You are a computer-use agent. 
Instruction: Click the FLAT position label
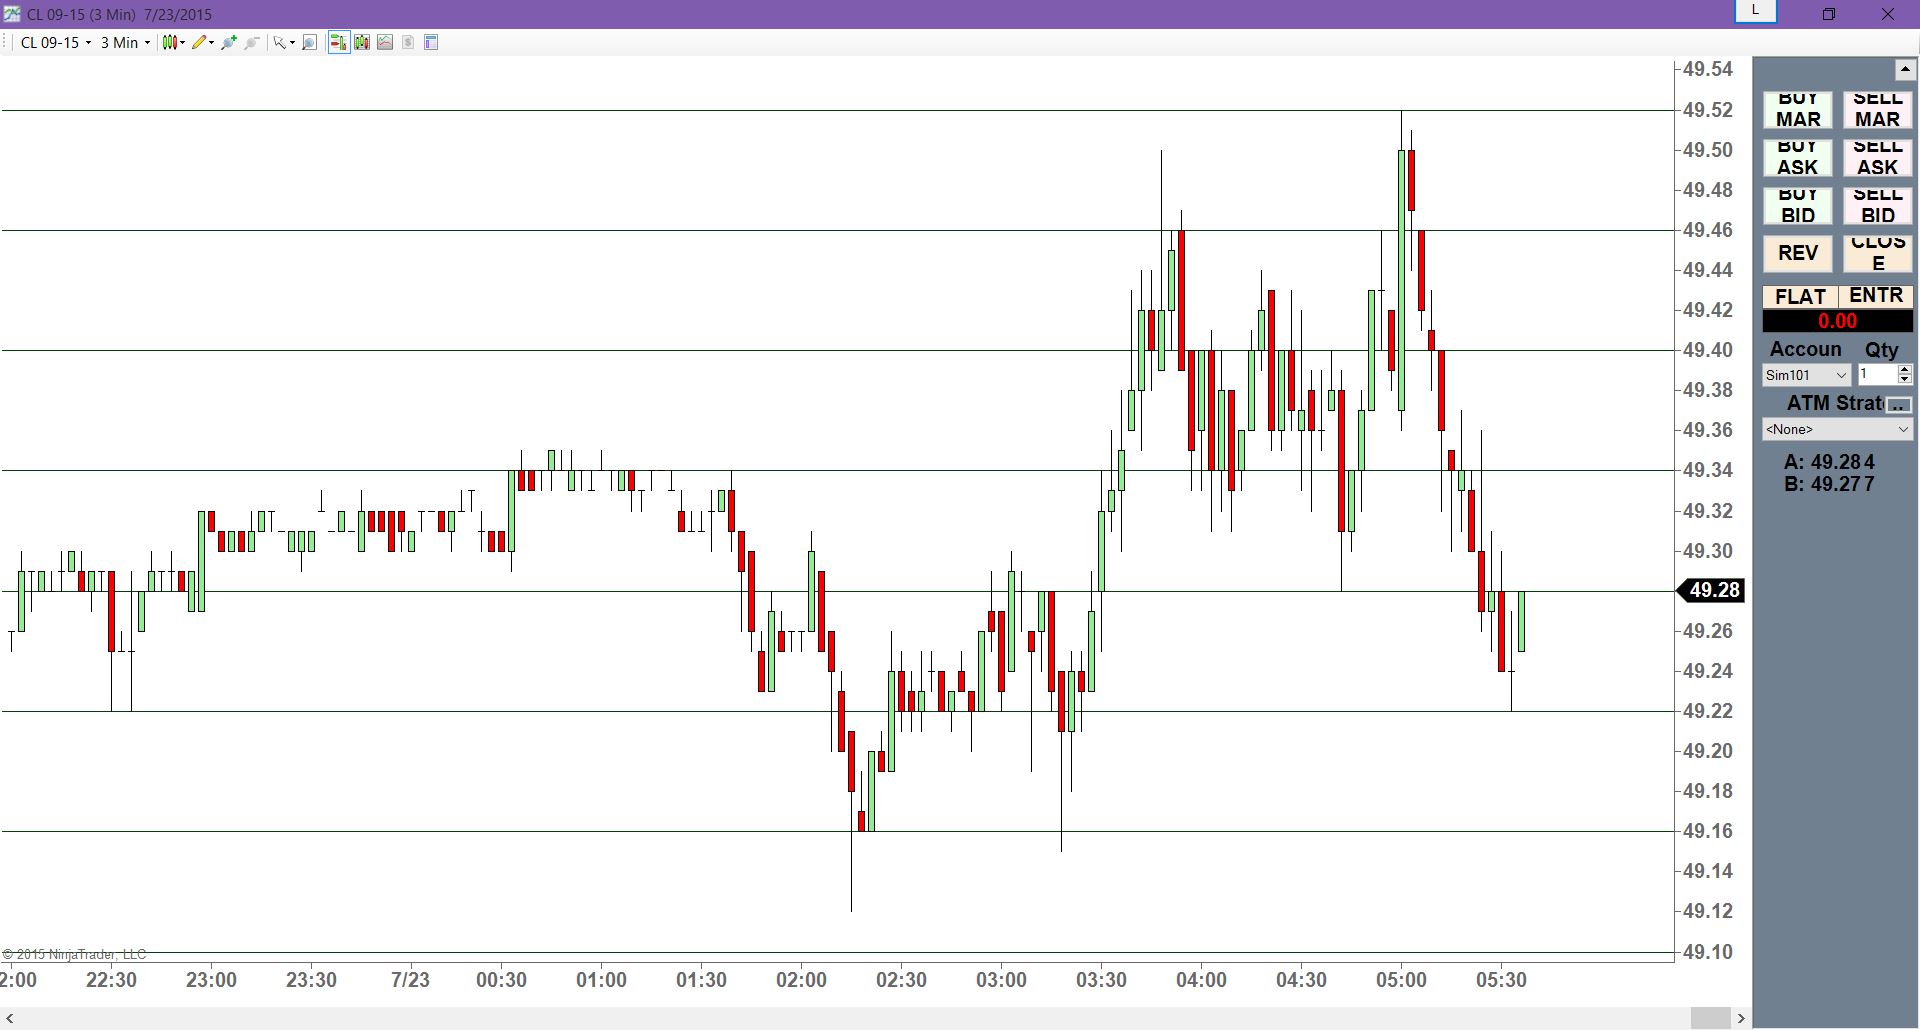pos(1800,297)
